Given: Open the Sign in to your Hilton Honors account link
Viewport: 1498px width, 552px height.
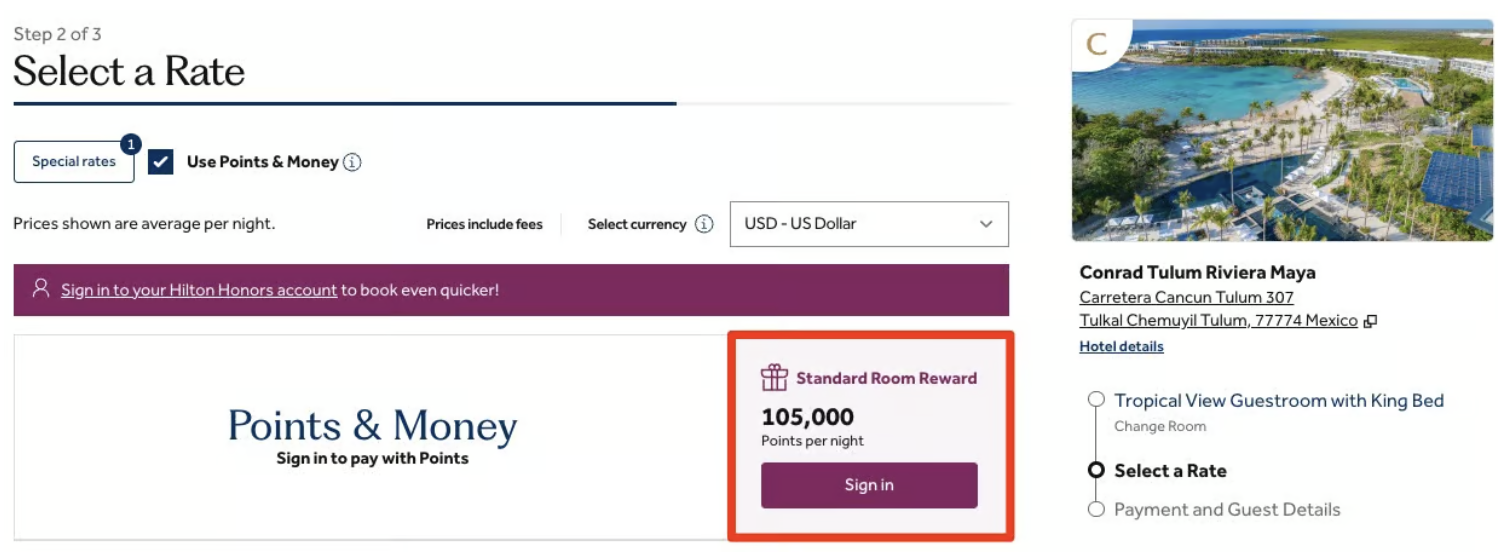Looking at the screenshot, I should click(199, 290).
